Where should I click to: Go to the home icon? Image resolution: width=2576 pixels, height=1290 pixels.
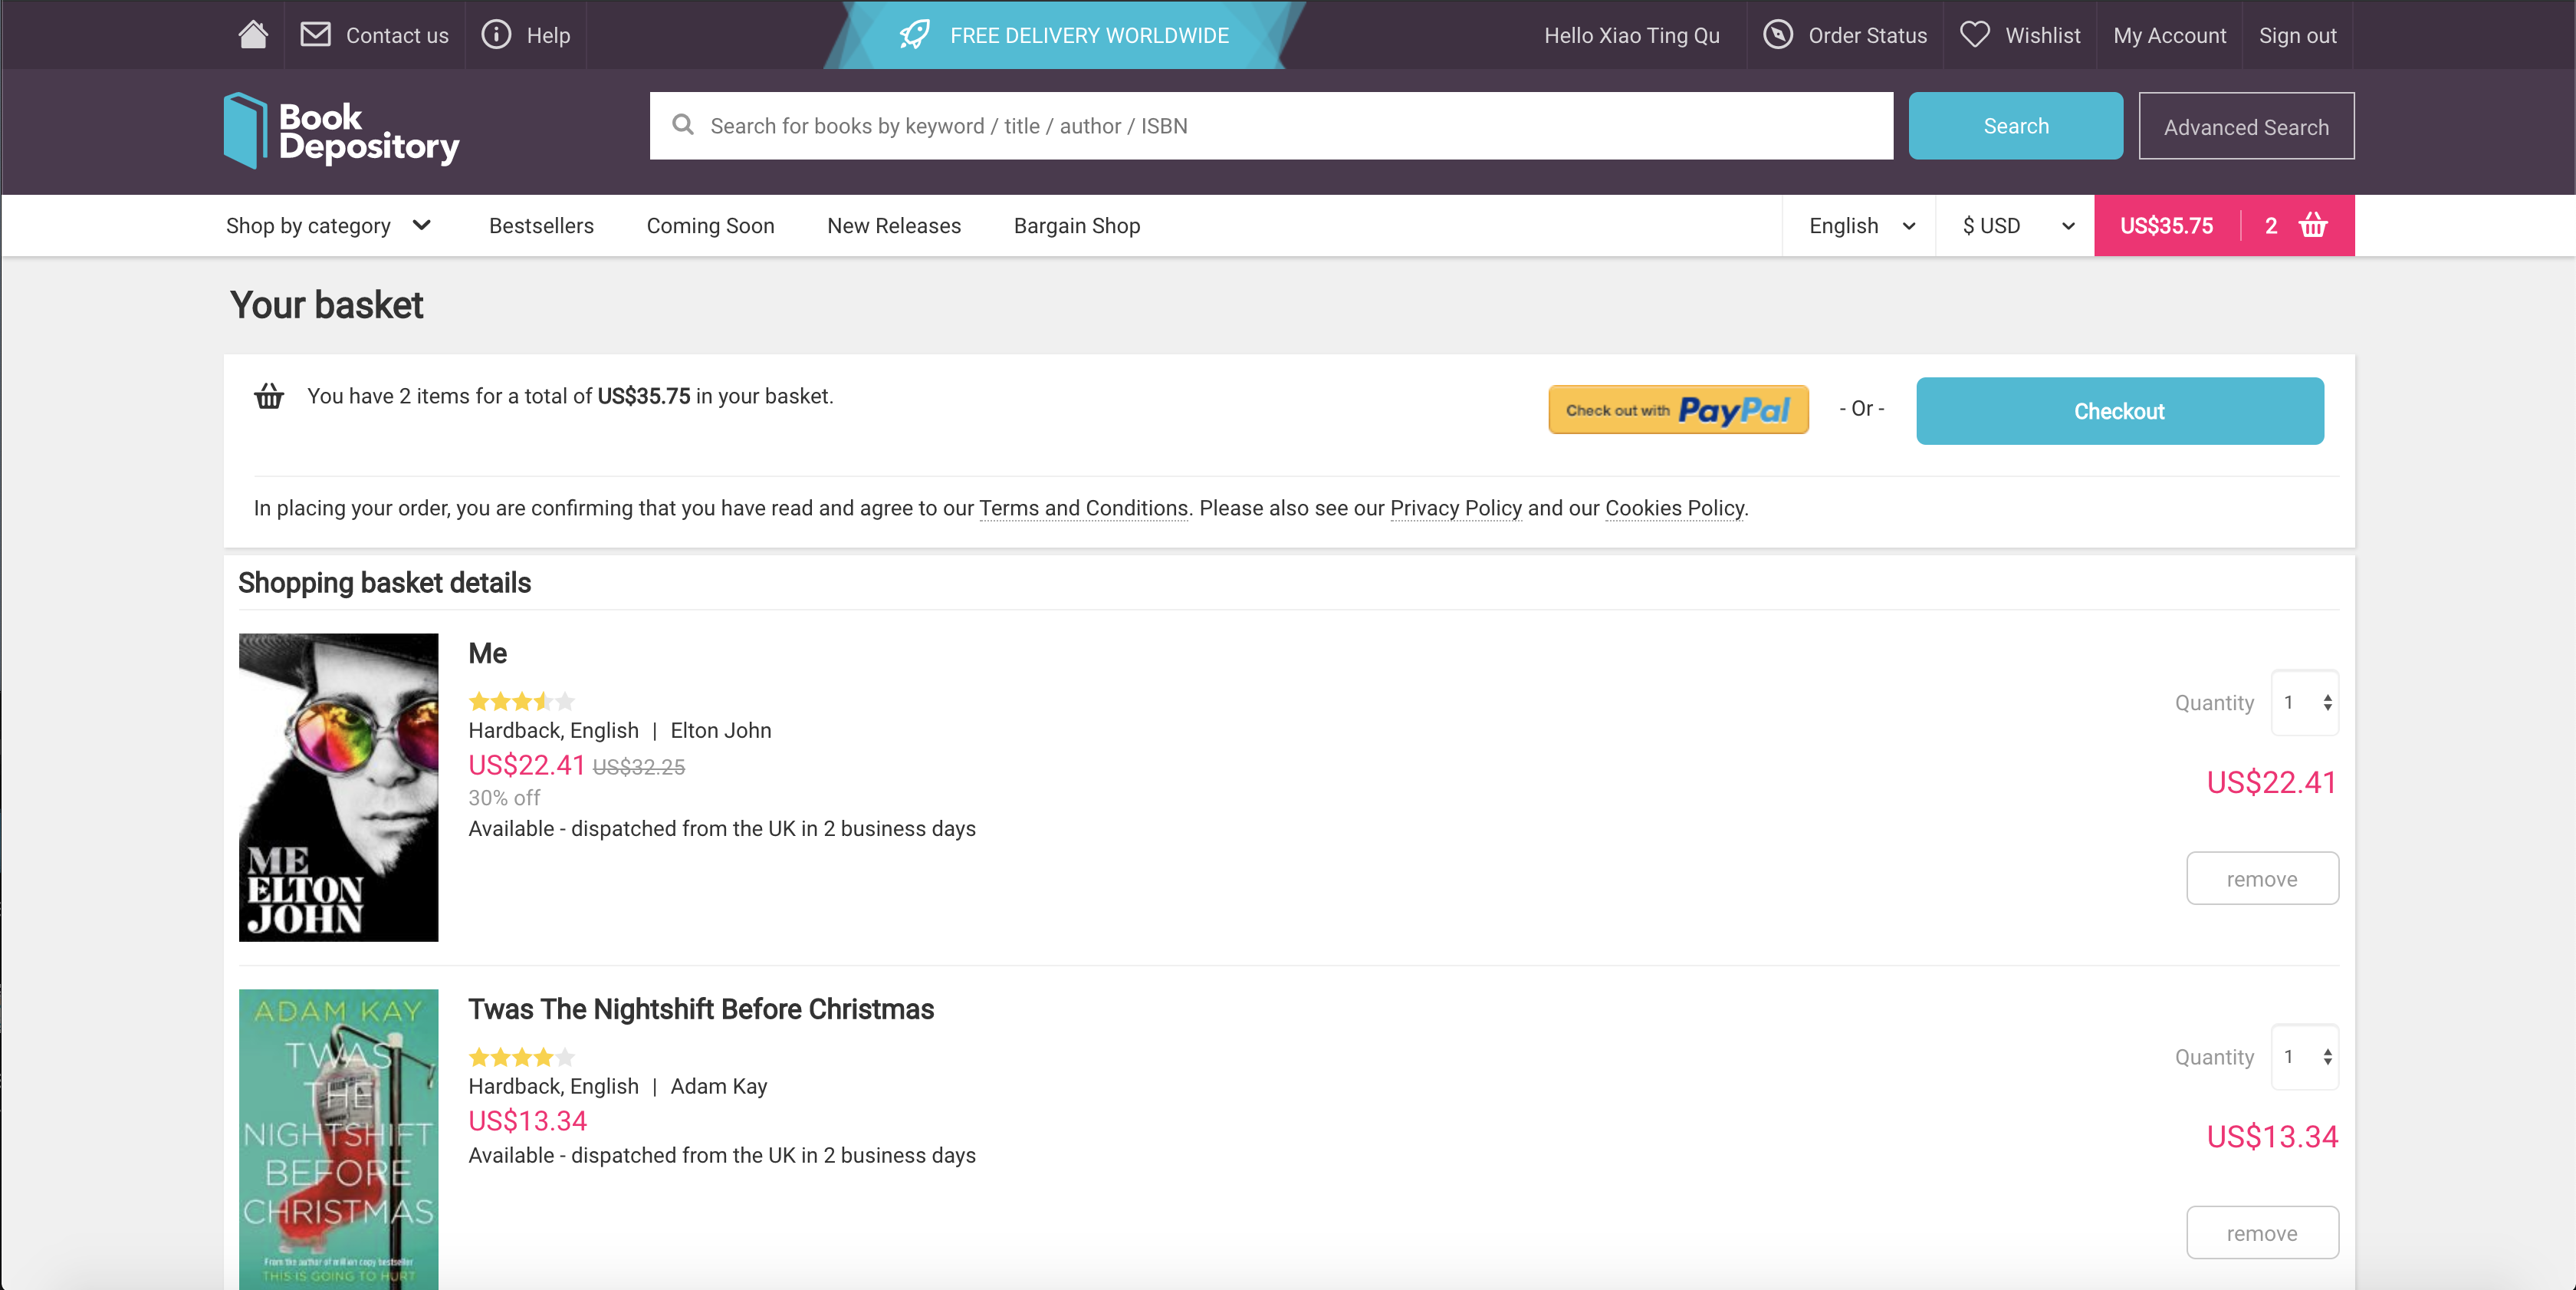tap(253, 35)
